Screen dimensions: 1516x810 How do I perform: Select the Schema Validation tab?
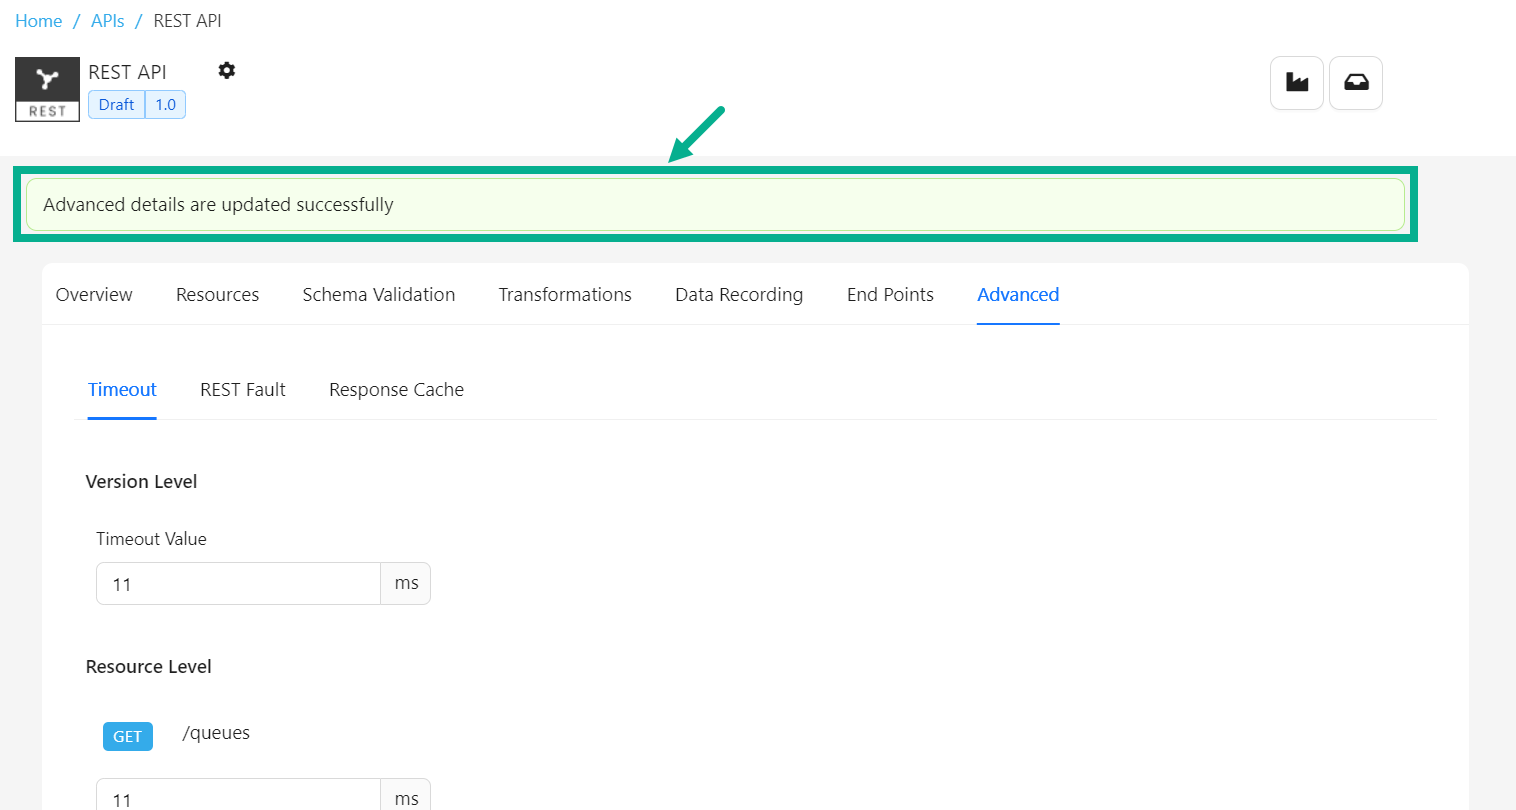379,295
